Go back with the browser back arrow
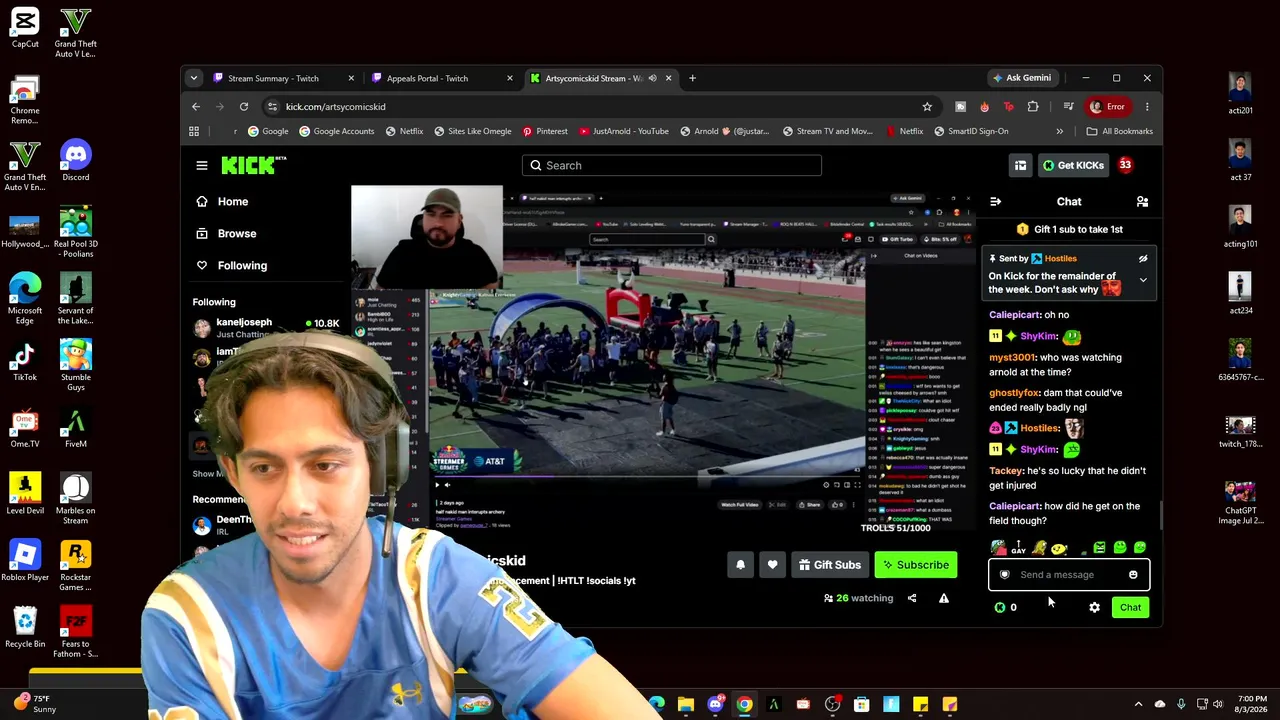Screen dimensions: 1280x720 (196, 107)
